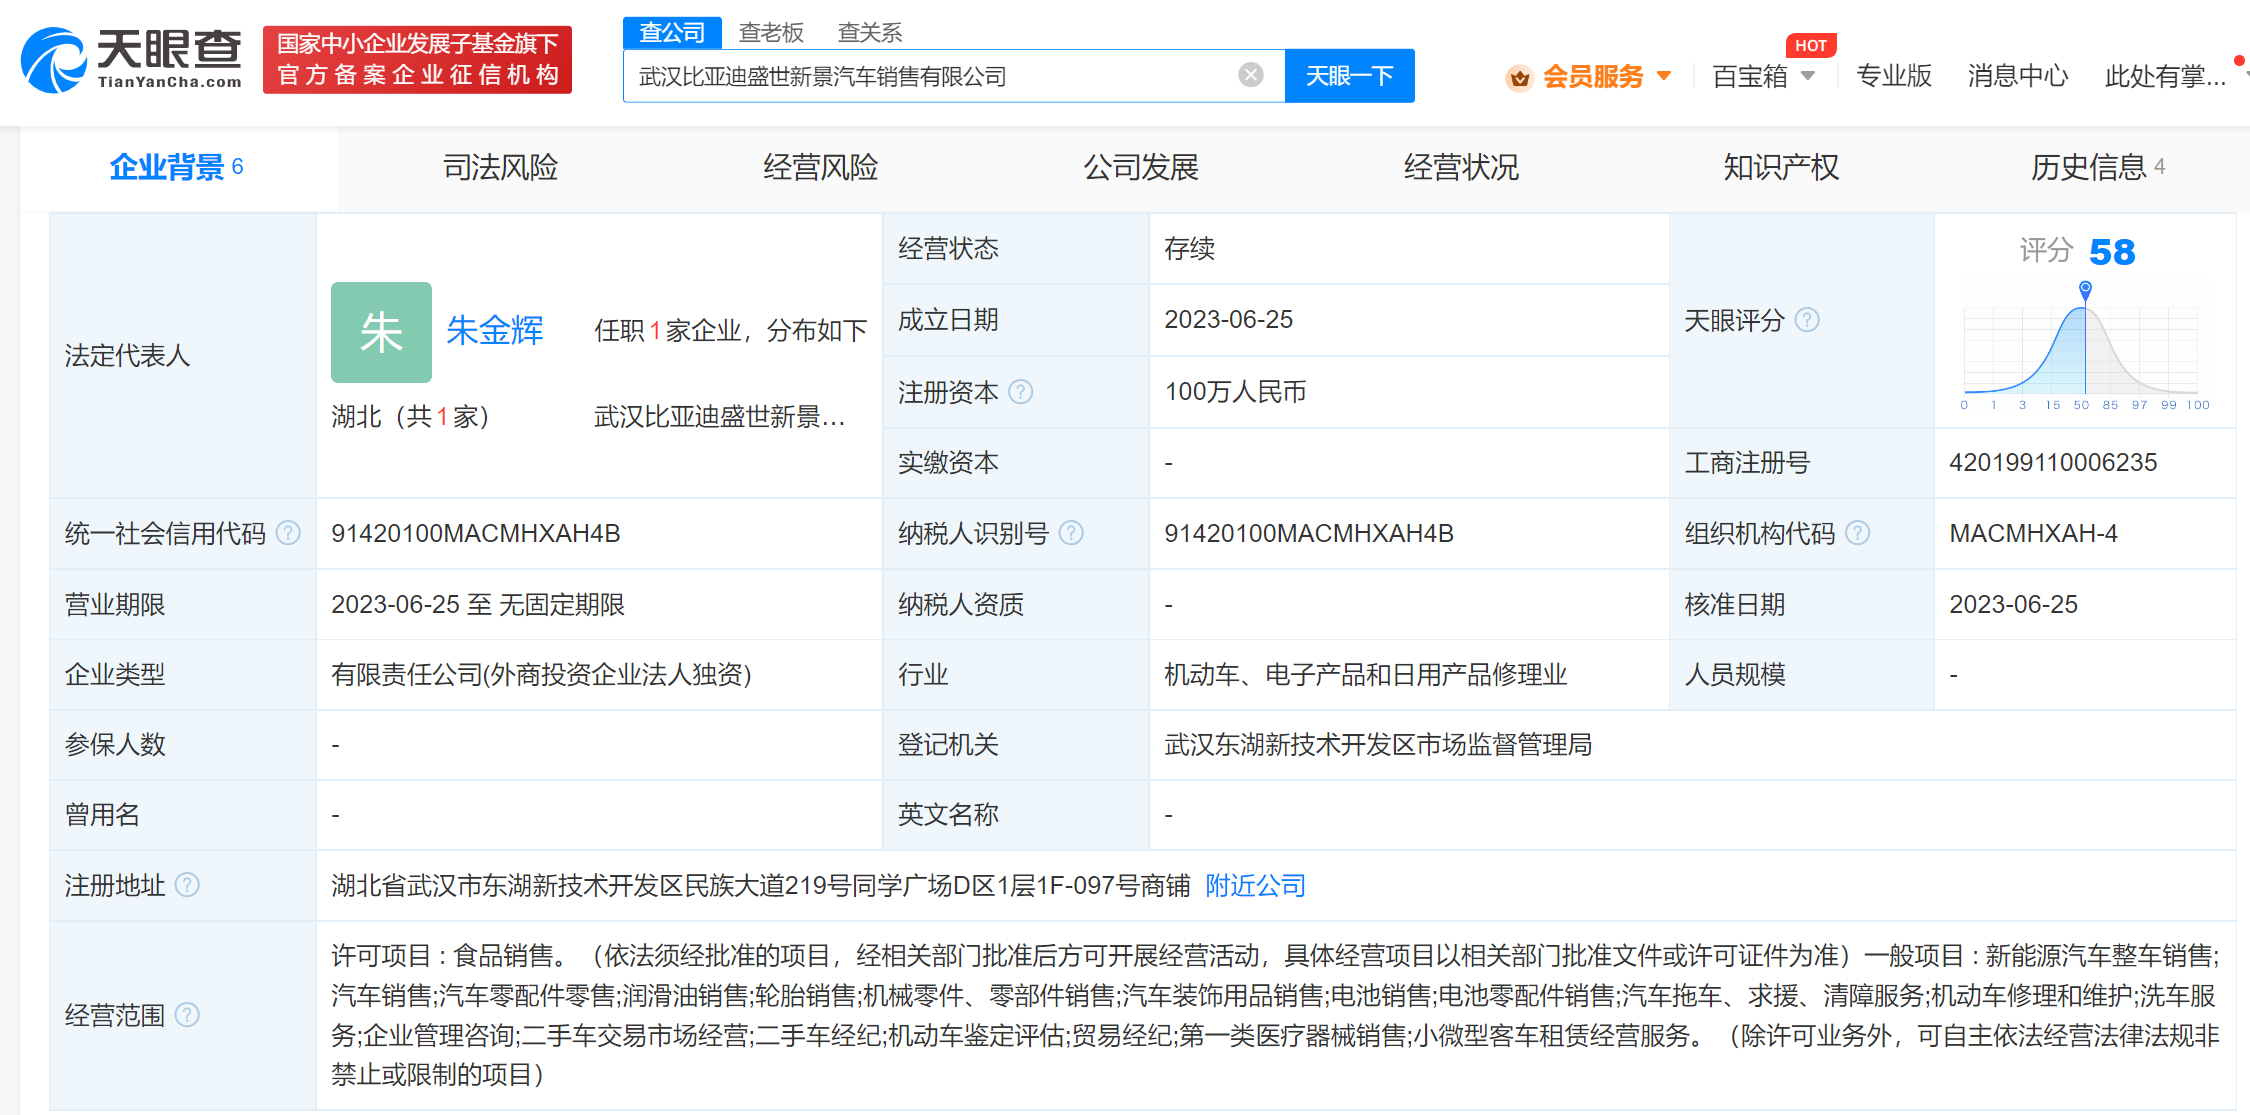Click the 100万人民币 registered capital value

[x=1235, y=392]
